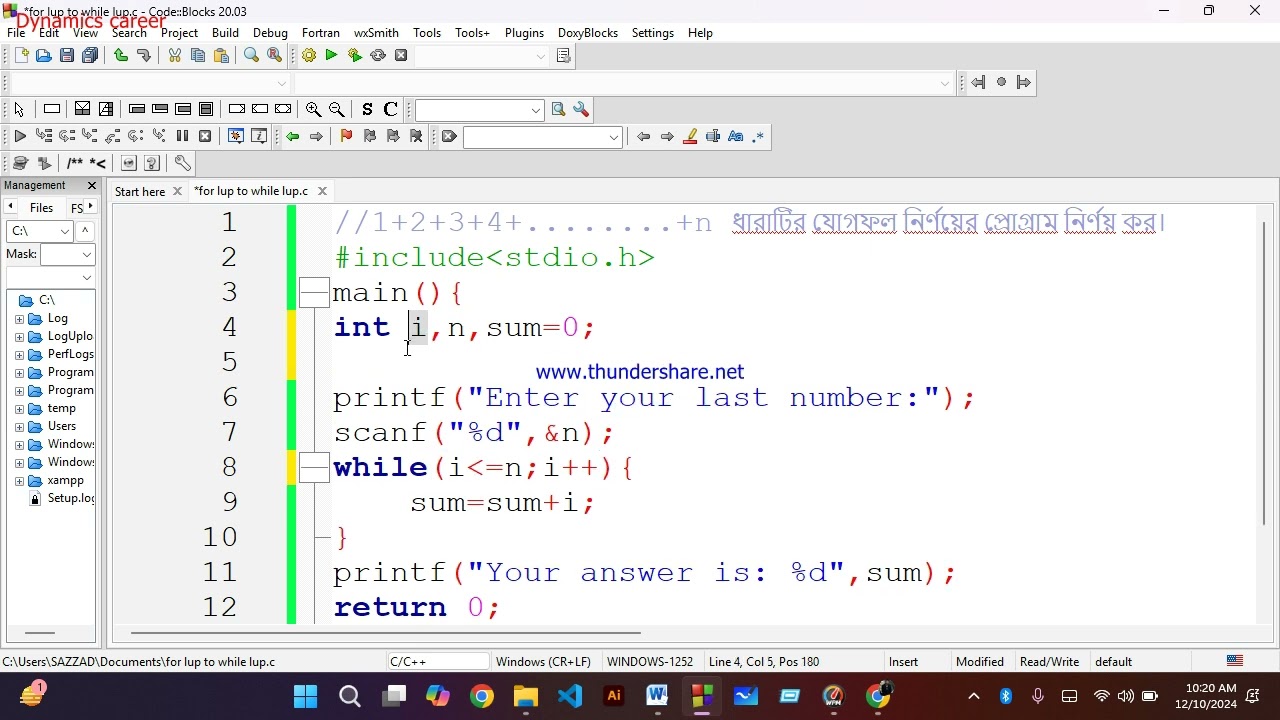Rebuild the project with the arrows icon
The width and height of the screenshot is (1280, 720).
click(378, 56)
